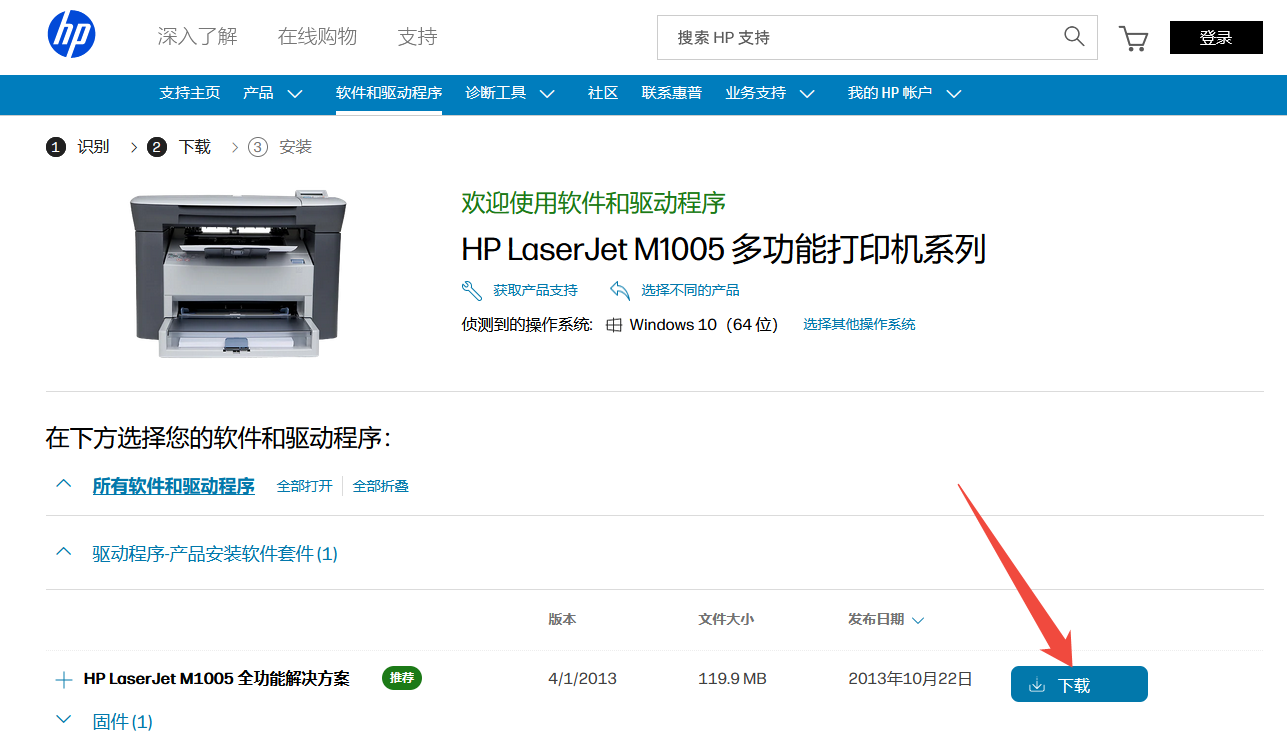Click the download arrow icon inside 下载 button
Image resolution: width=1287 pixels, height=748 pixels.
(1037, 685)
